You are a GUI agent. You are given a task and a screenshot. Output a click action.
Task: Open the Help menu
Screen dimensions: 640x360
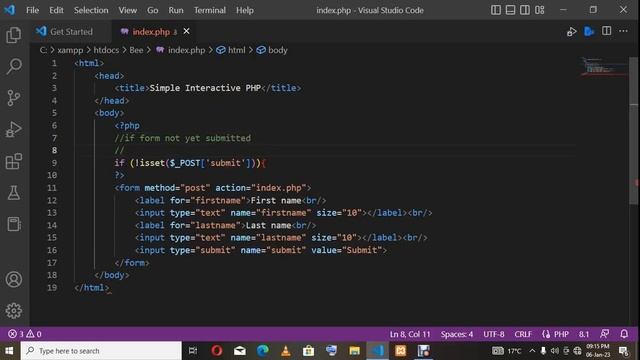pyautogui.click(x=245, y=10)
